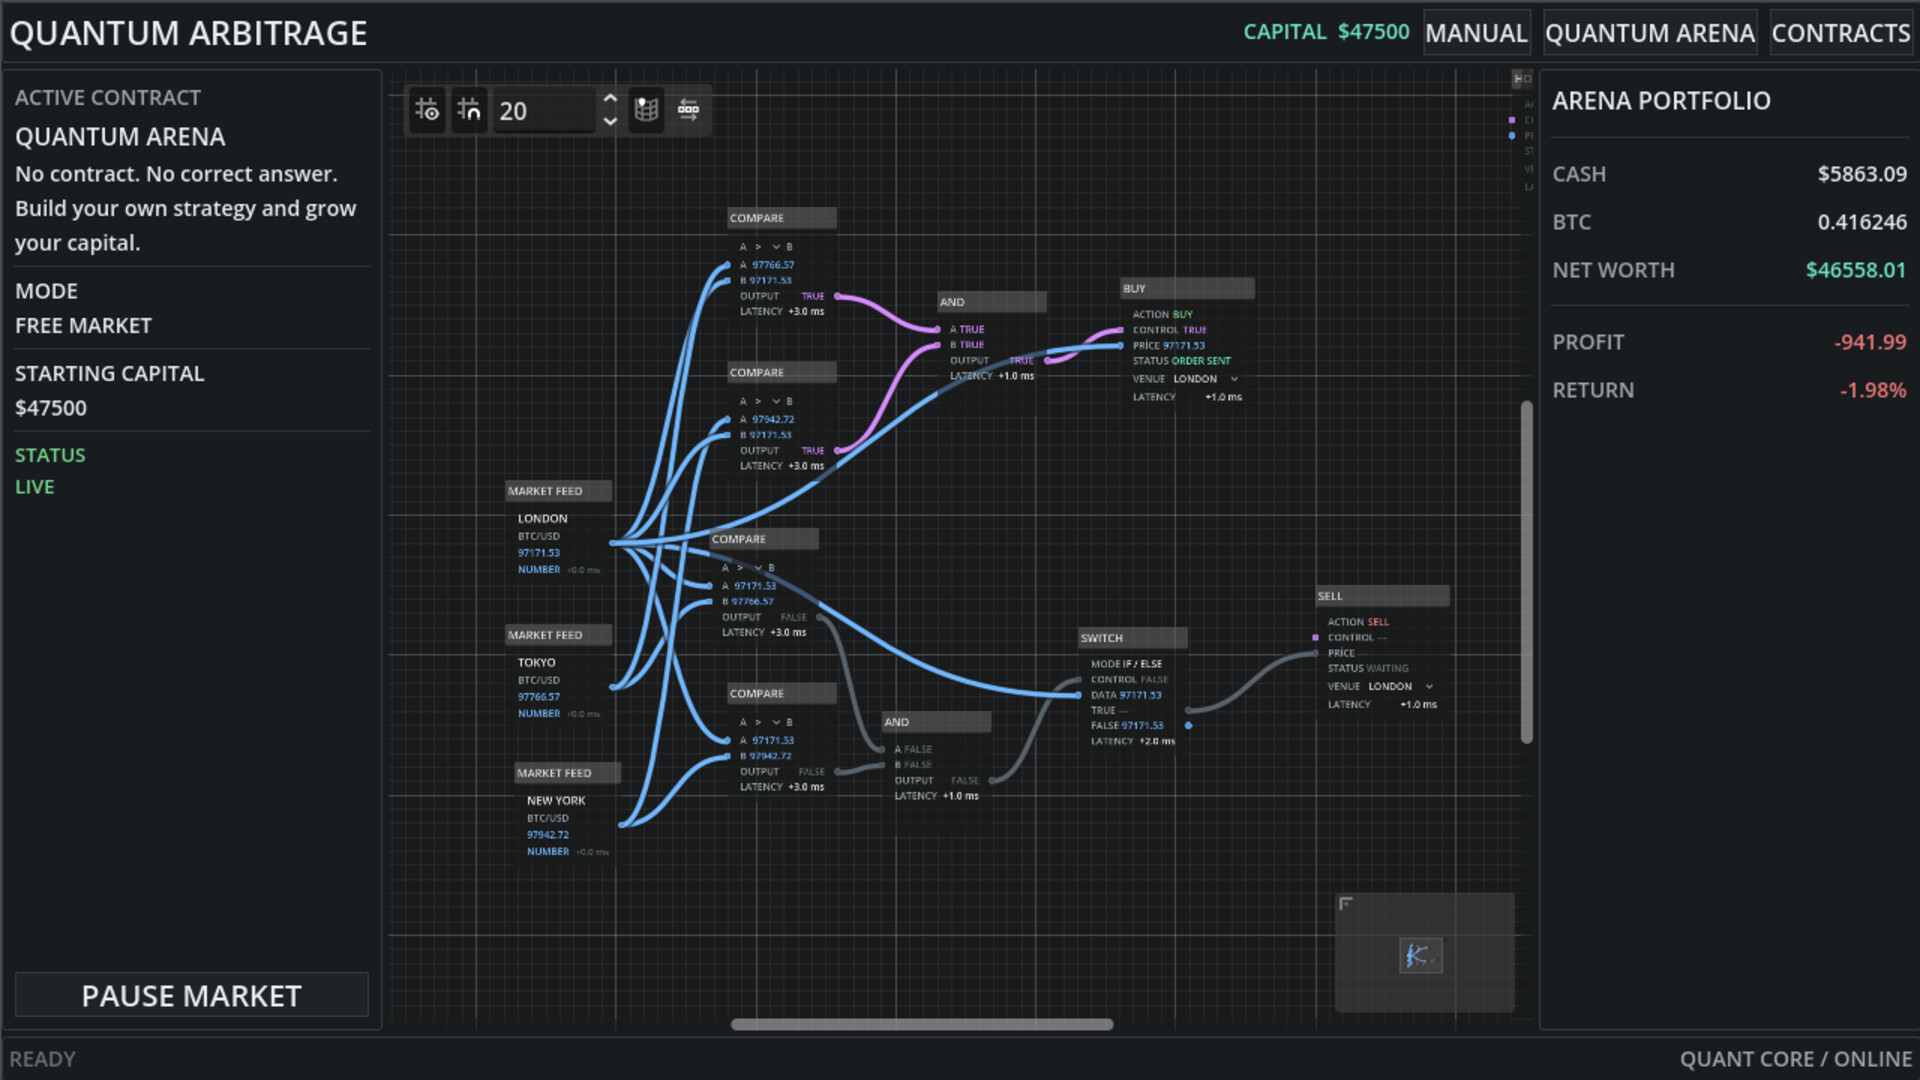Click NET WORTH value $46558.01
The width and height of the screenshot is (1920, 1080).
point(1856,270)
